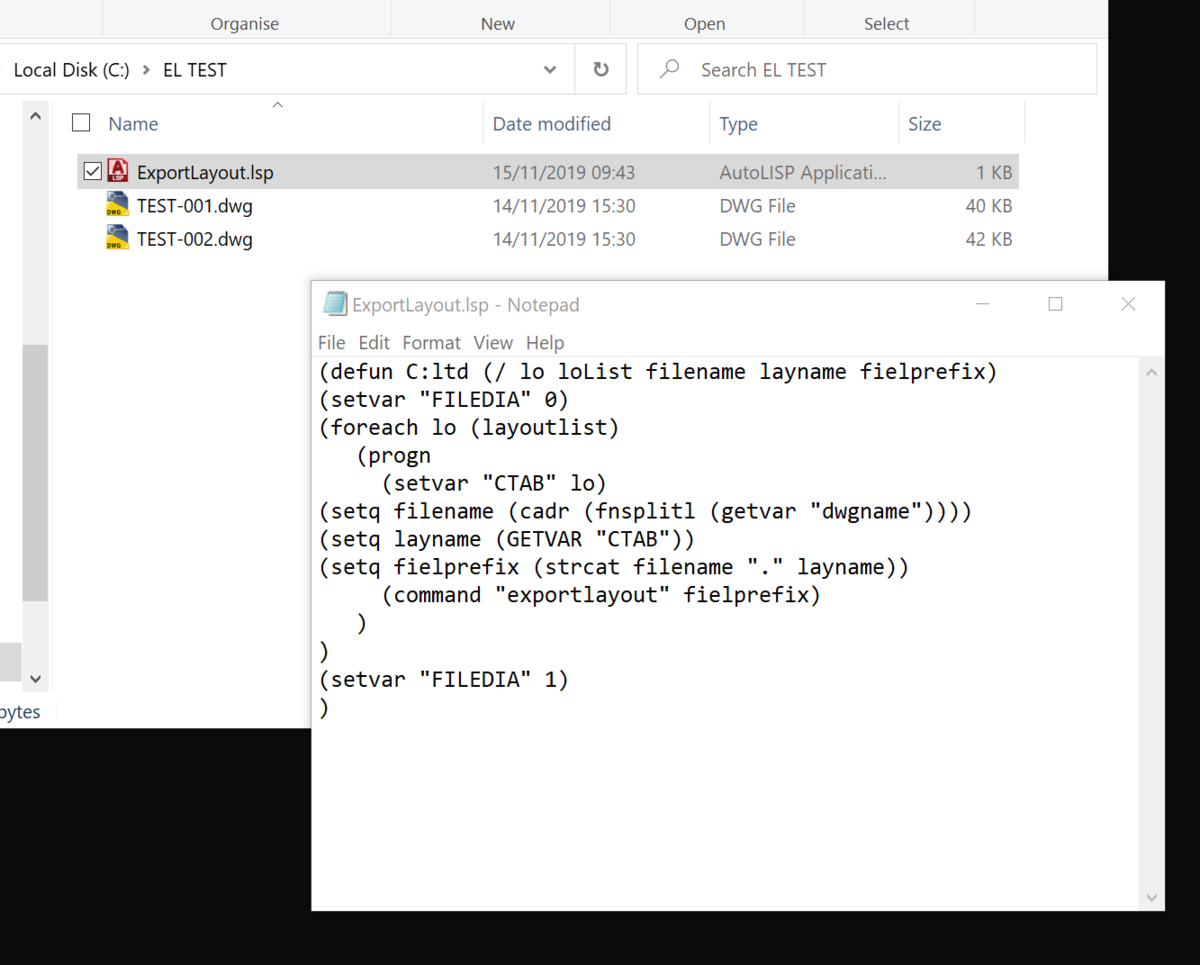Click the ExportLayout.lsp AutoLISP file icon
This screenshot has width=1200, height=965.
[118, 171]
